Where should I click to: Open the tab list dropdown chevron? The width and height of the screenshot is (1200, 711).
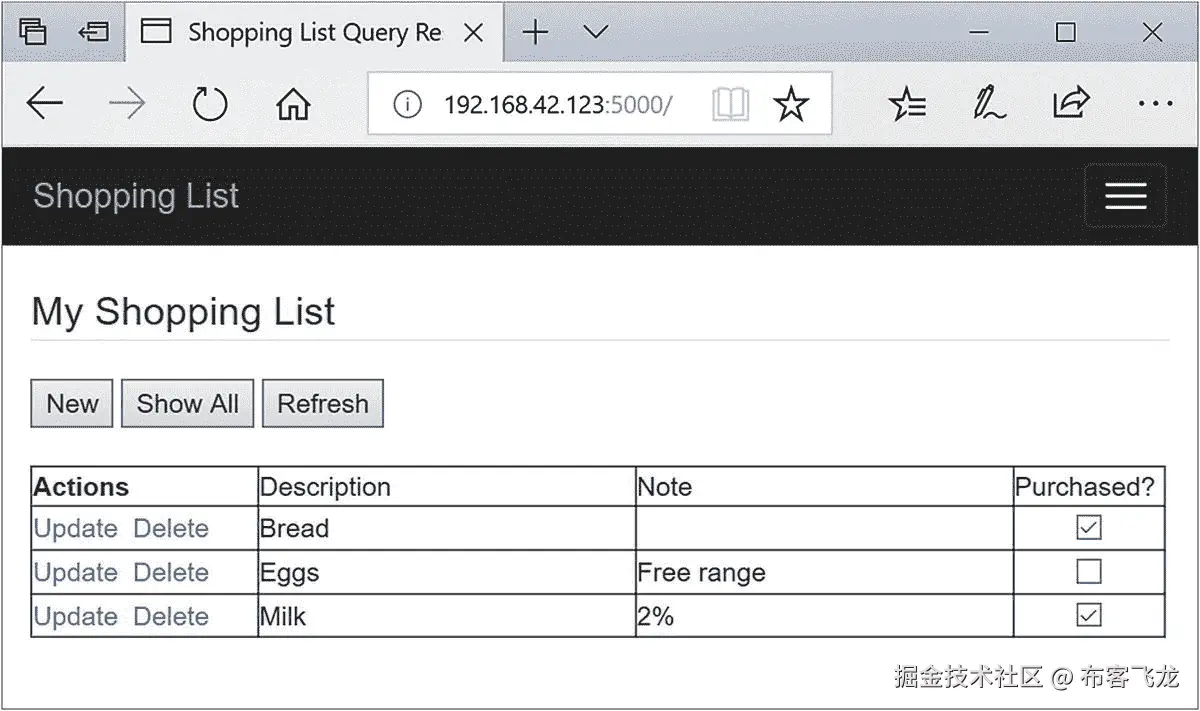tap(596, 33)
